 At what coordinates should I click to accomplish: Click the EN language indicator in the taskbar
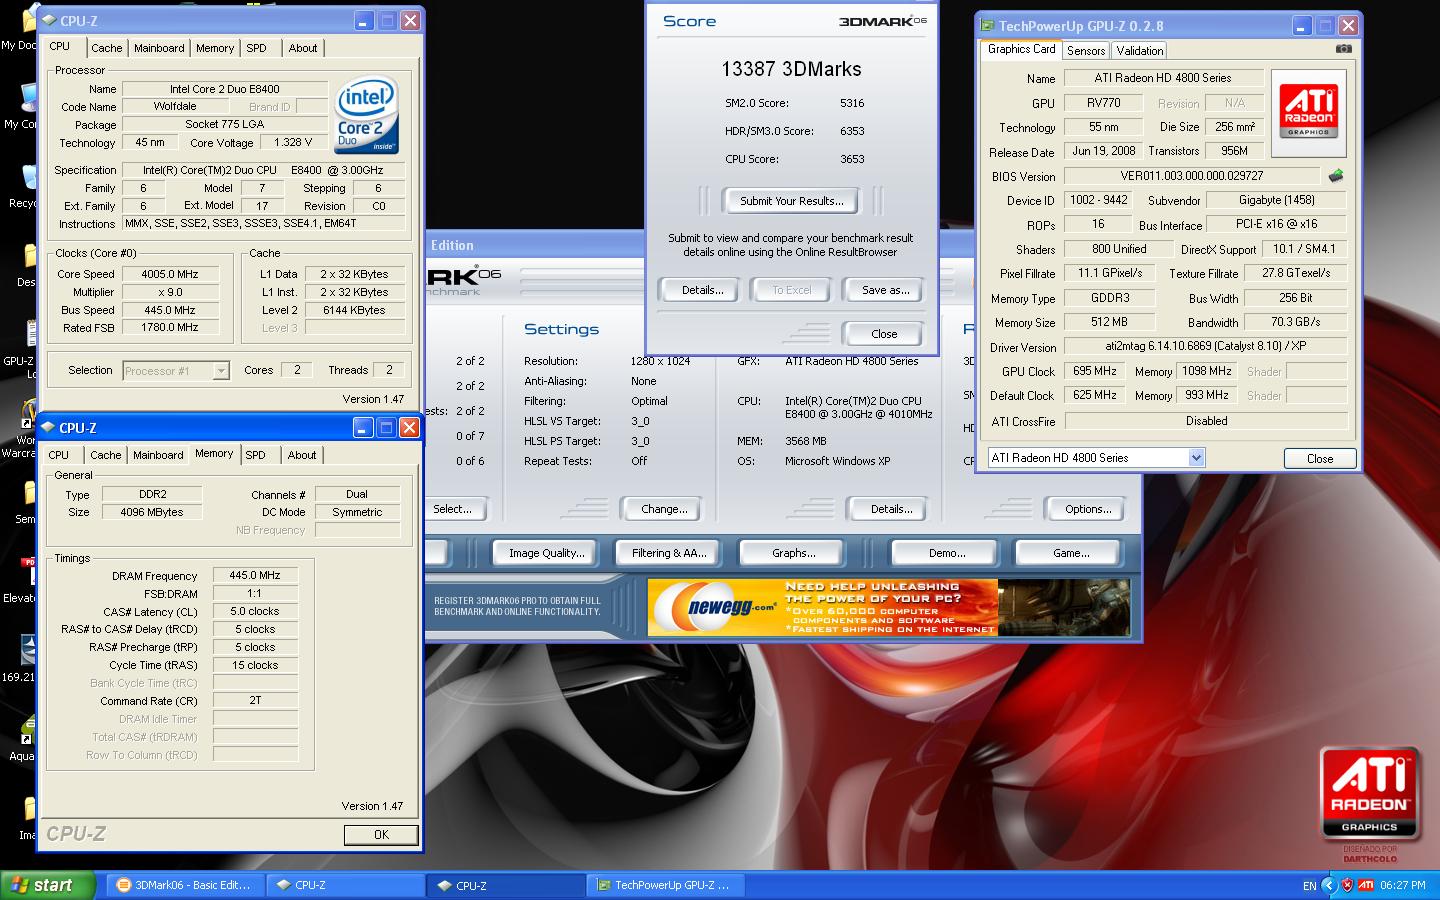point(1310,886)
